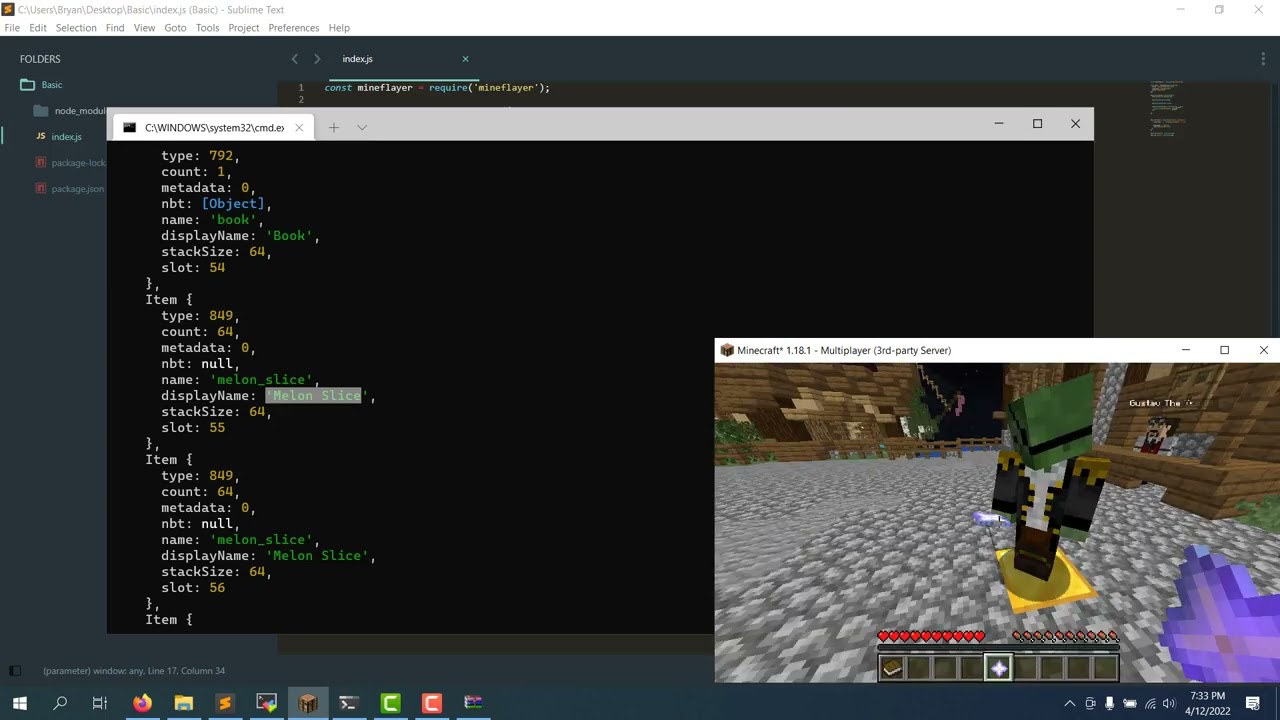Add a new terminal tab
Image resolution: width=1280 pixels, height=720 pixels.
pos(334,128)
